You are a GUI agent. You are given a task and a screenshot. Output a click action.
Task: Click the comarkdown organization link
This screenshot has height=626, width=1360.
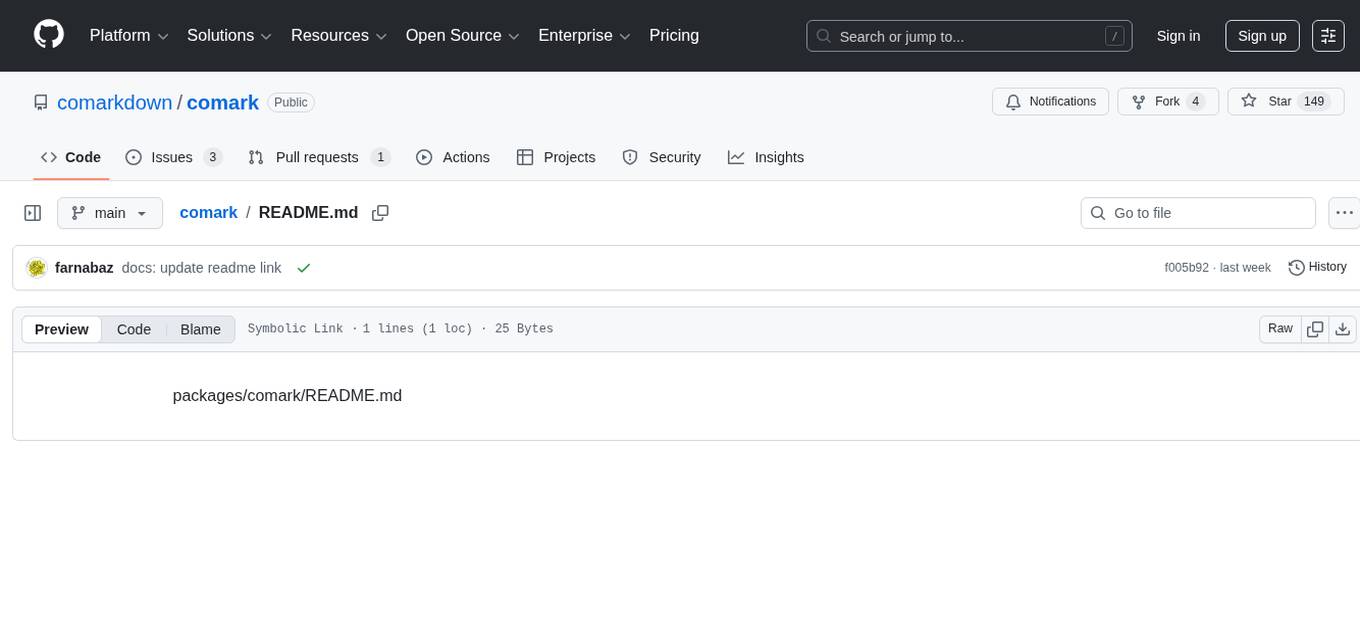114,102
